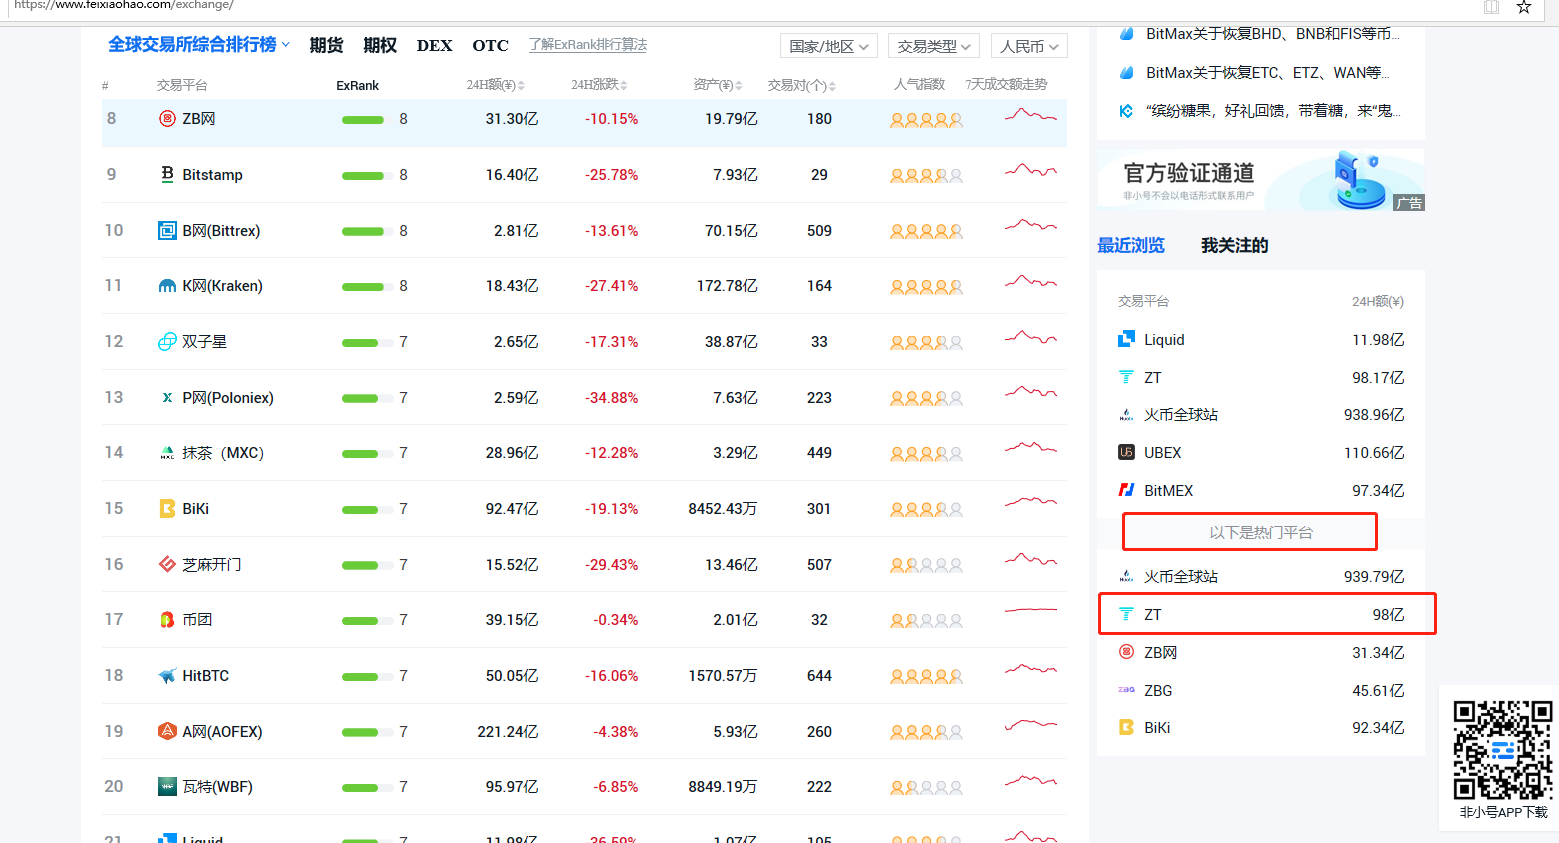Click the 双子星 exchange logo icon
Screen dimensions: 1559x843
pos(167,342)
